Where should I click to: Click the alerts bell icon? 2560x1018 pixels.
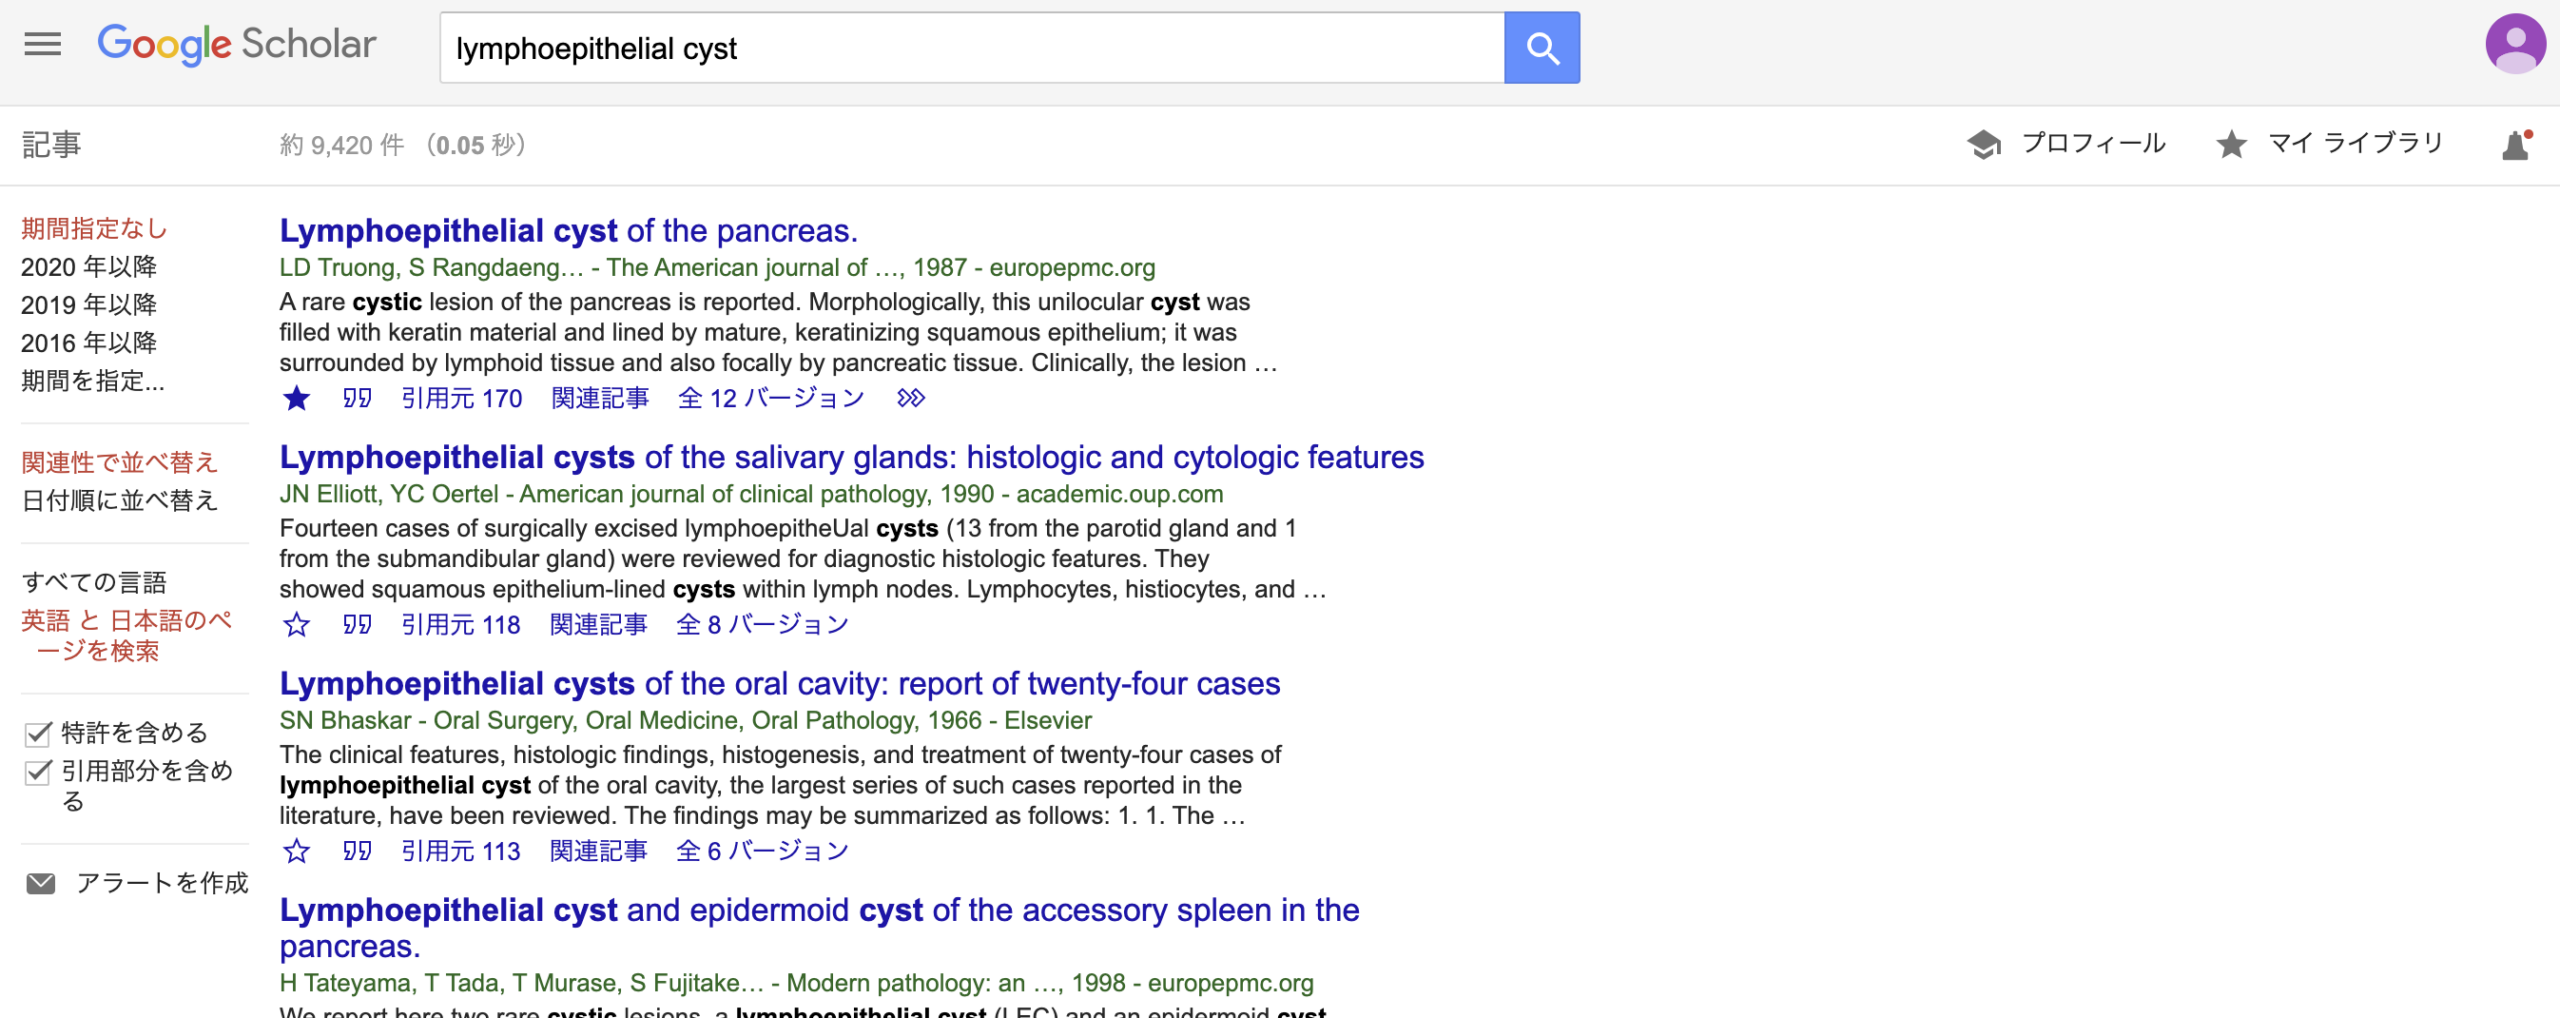2516,146
